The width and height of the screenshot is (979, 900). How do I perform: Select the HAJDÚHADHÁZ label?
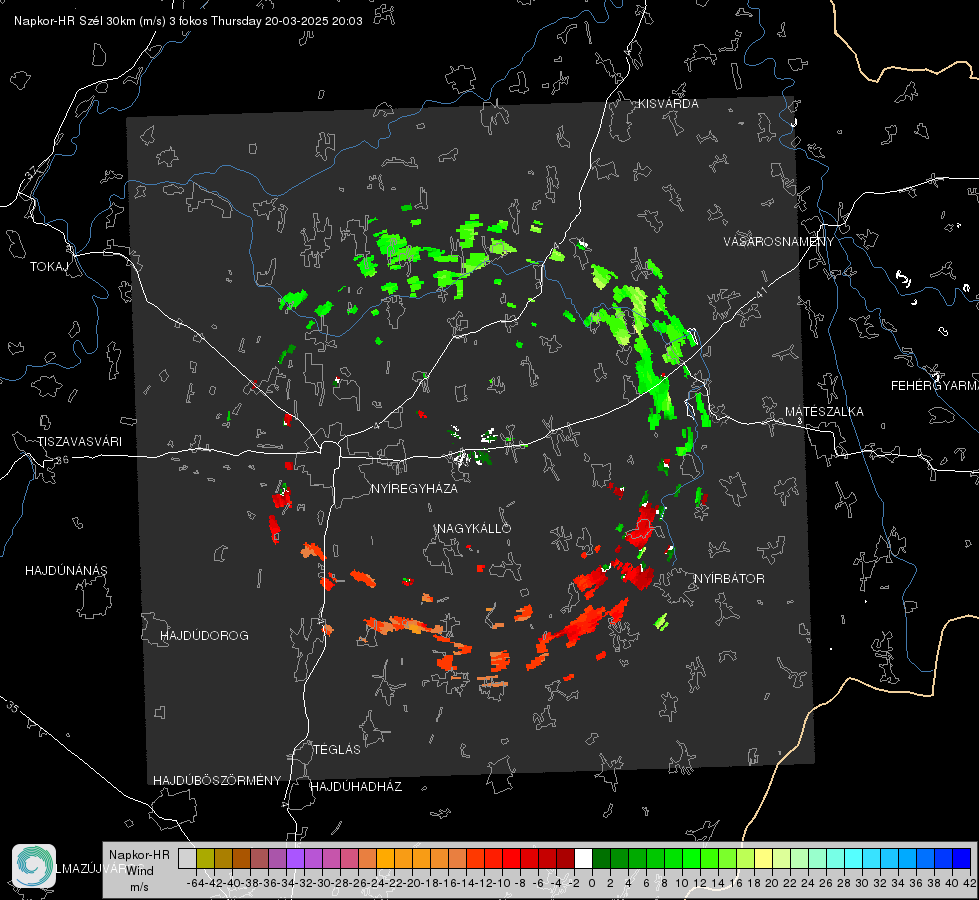coord(356,786)
